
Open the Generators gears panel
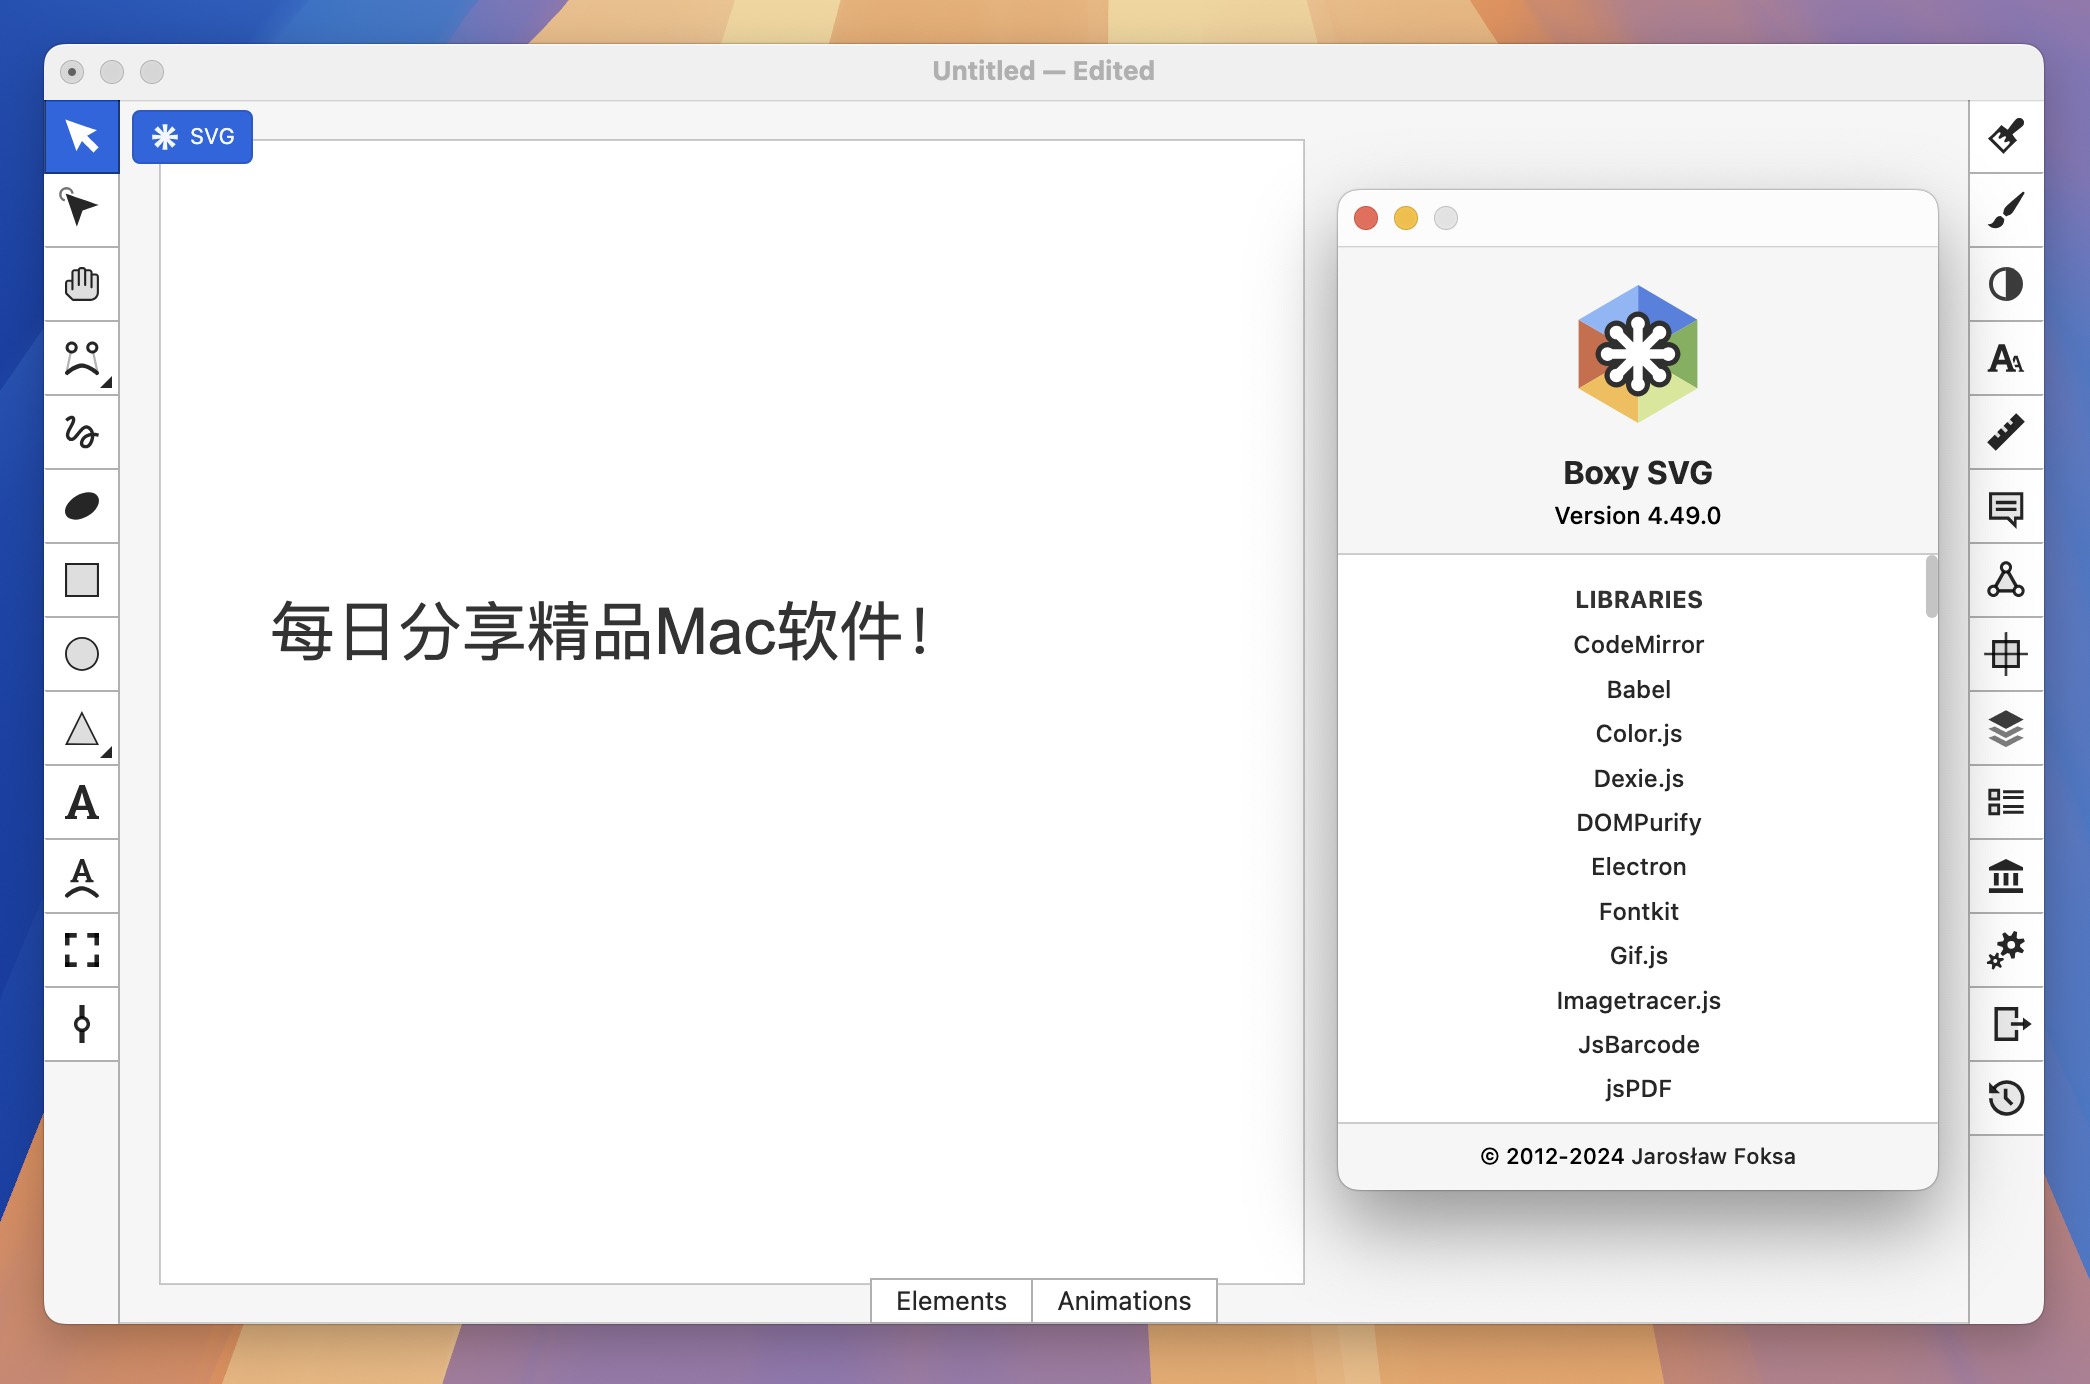[x=2006, y=950]
